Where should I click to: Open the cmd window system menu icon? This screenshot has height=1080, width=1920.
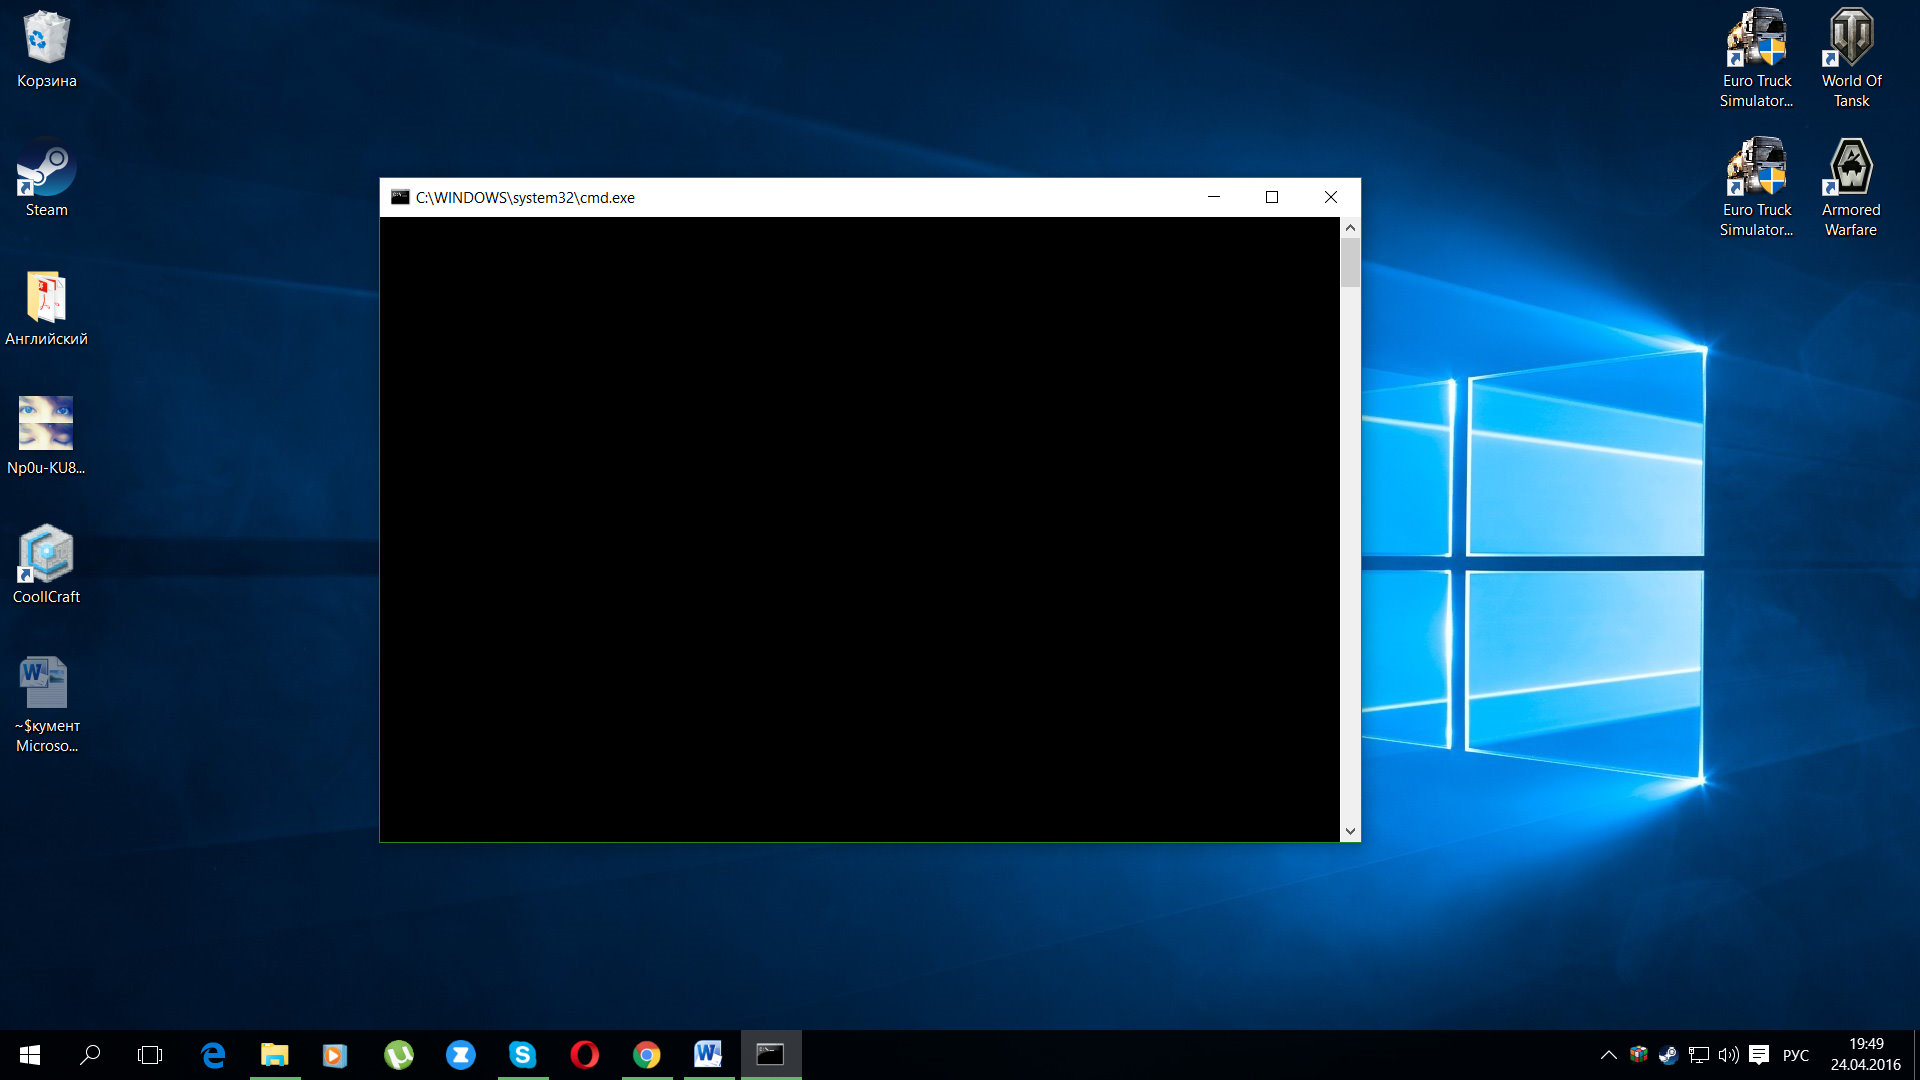(400, 197)
